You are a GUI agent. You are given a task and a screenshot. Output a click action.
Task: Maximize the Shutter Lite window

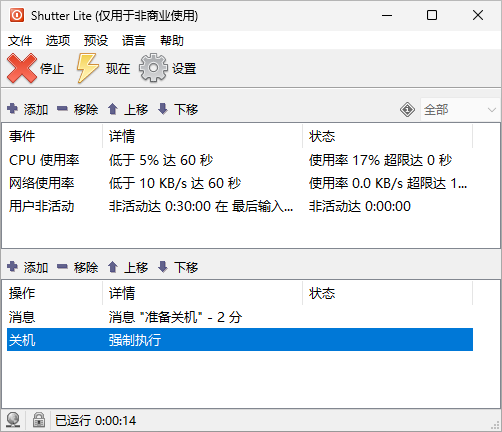[x=432, y=15]
